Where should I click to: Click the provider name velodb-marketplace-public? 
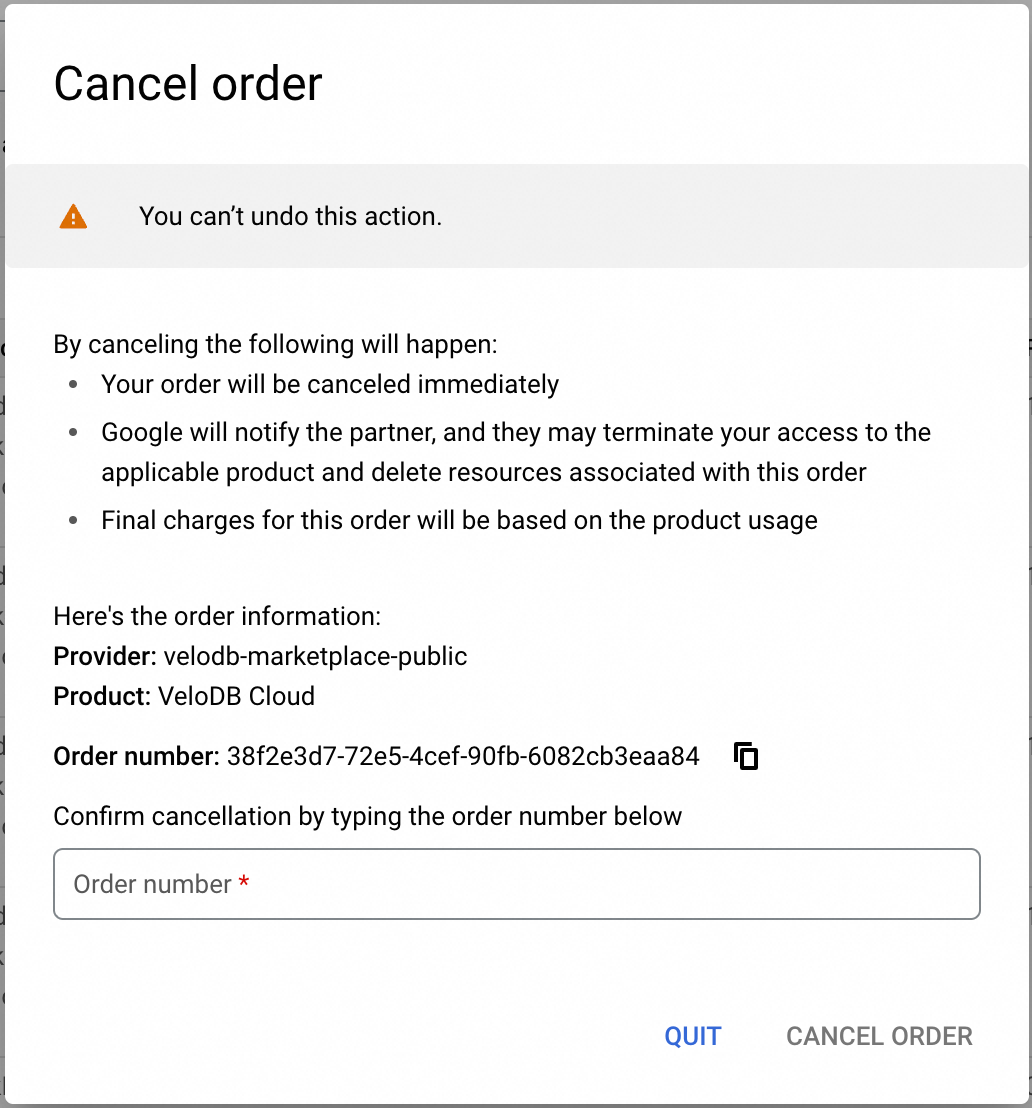[x=315, y=656]
